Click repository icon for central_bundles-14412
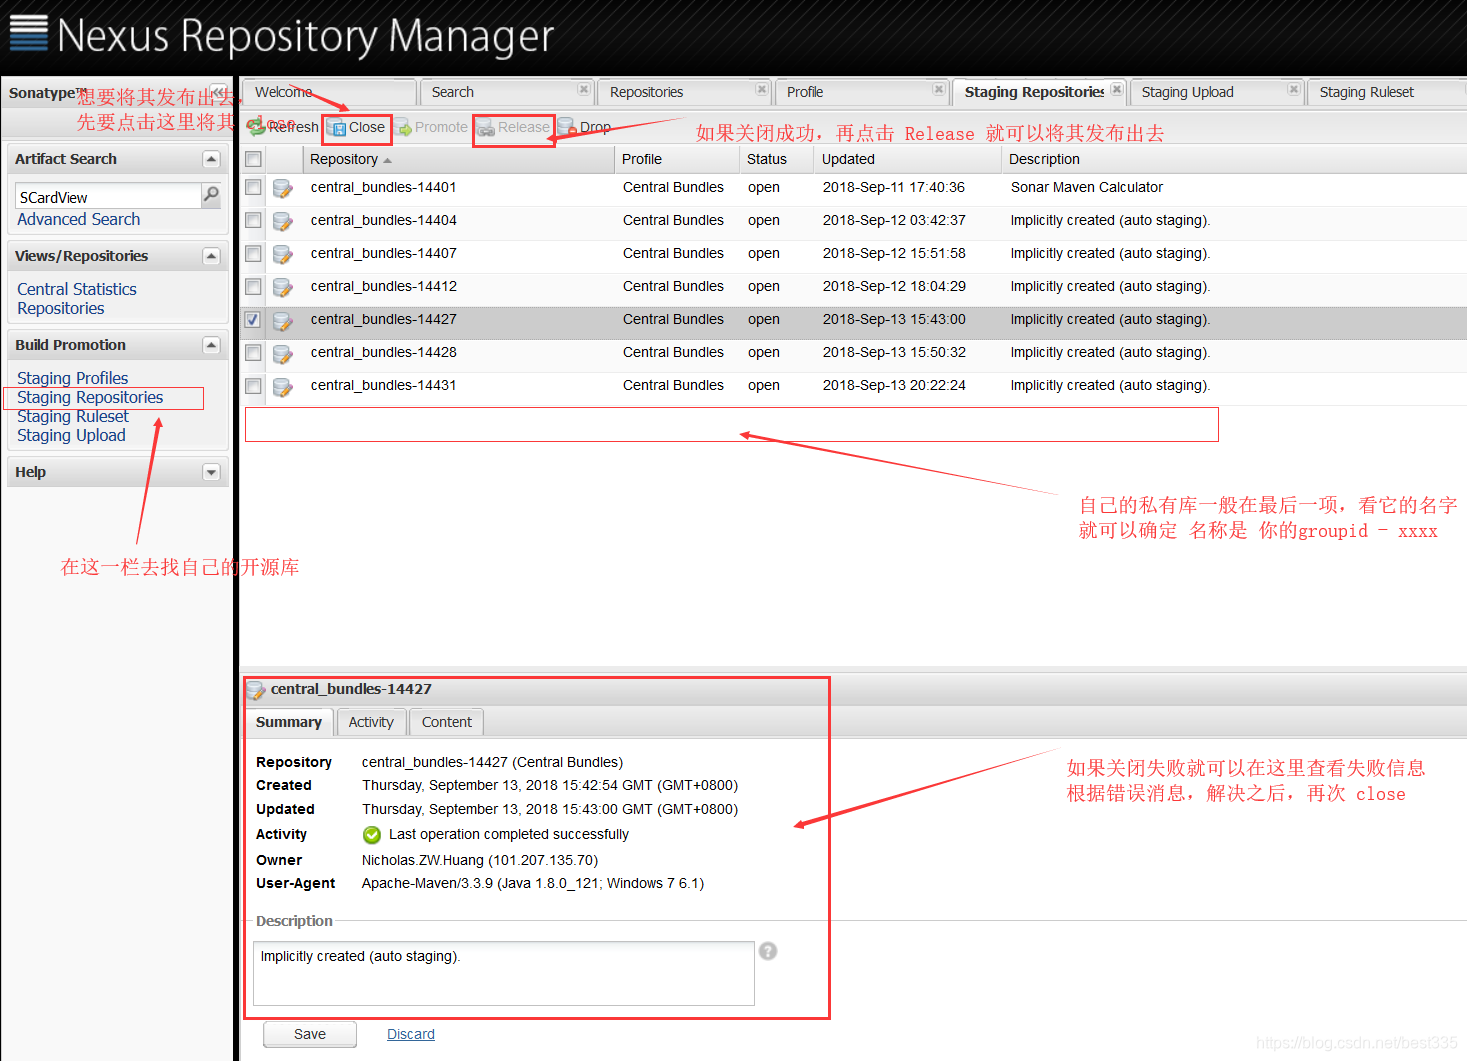Viewport: 1467px width, 1061px height. [x=283, y=287]
